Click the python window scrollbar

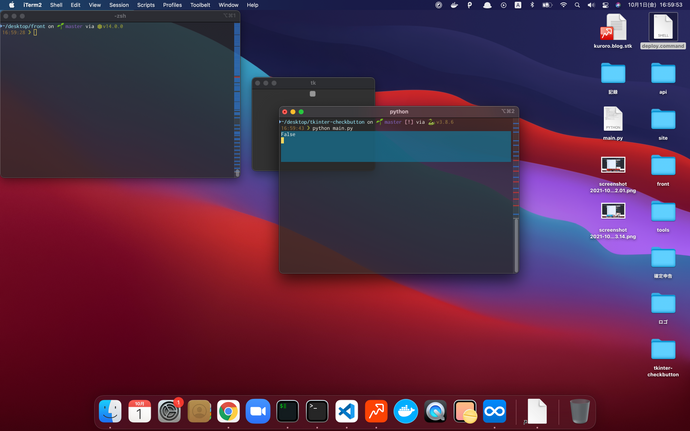(516, 244)
